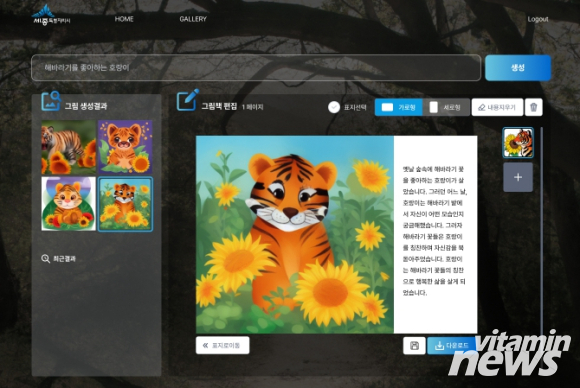
Task: Select the sitting cartoon tiger with red flowers thumbnail
Action: tap(68, 204)
